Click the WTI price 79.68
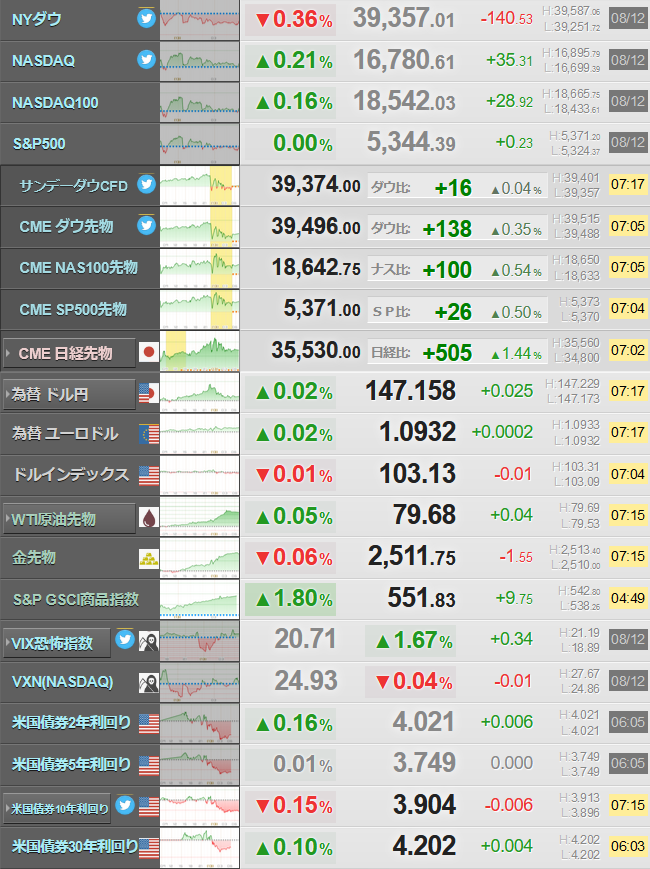The height and width of the screenshot is (869, 650). [x=424, y=515]
